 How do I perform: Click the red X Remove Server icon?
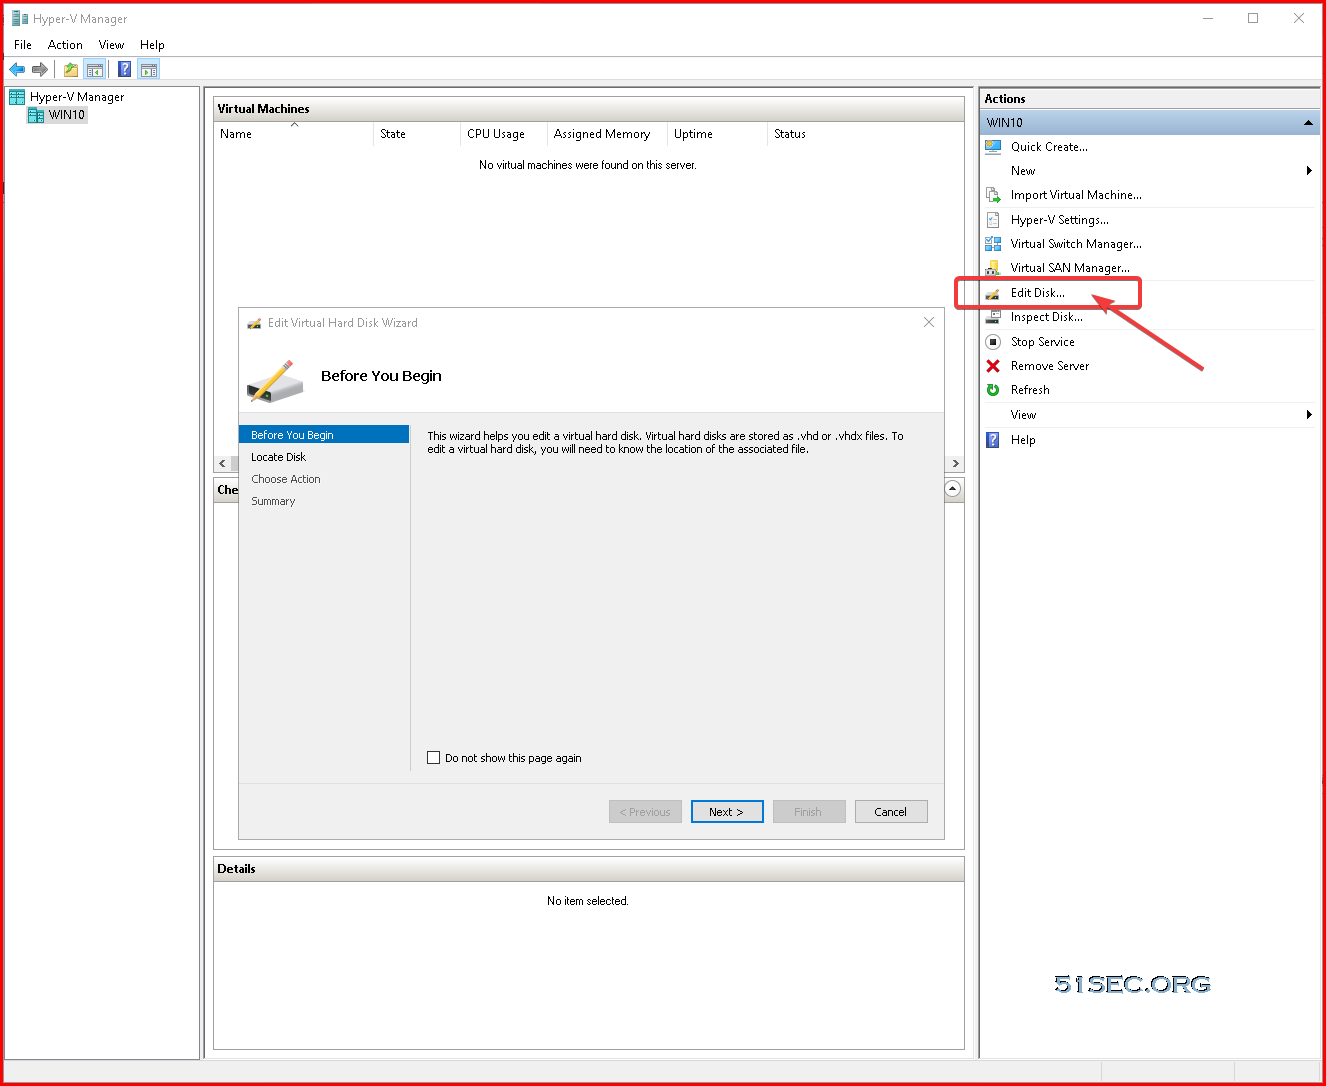(x=993, y=366)
